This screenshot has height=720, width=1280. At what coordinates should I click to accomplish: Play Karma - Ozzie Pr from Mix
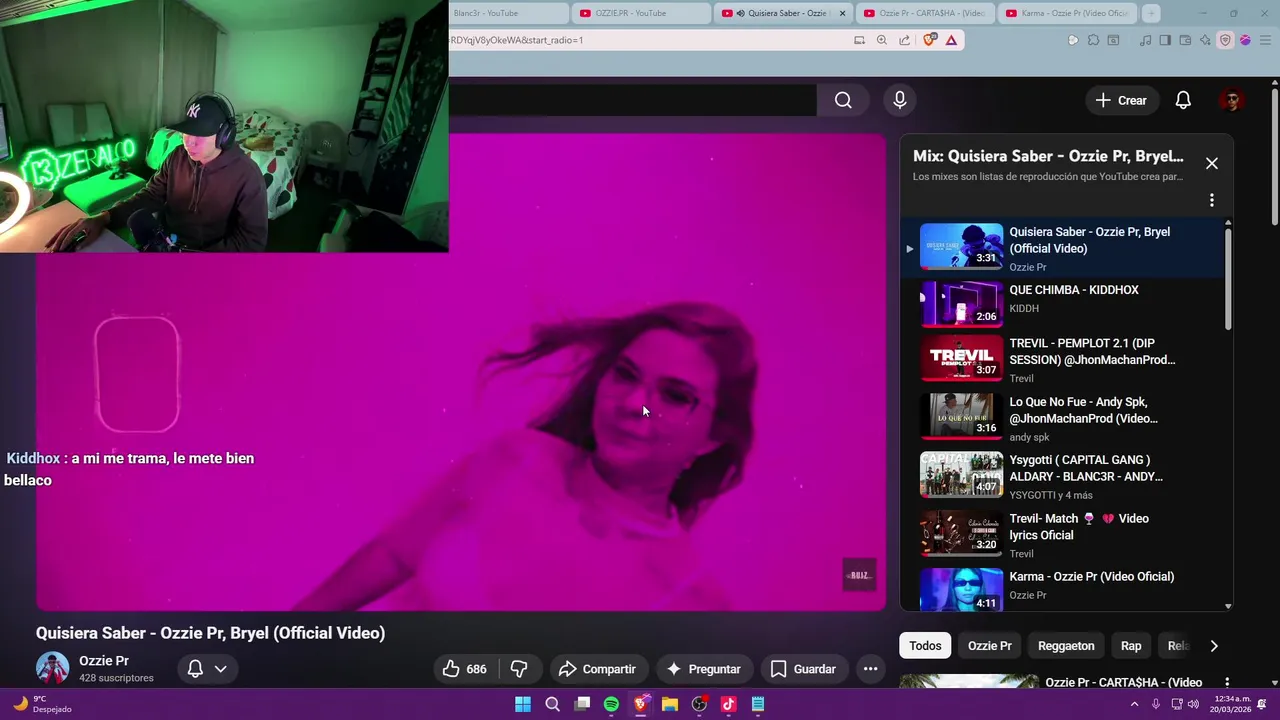pyautogui.click(x=1062, y=588)
